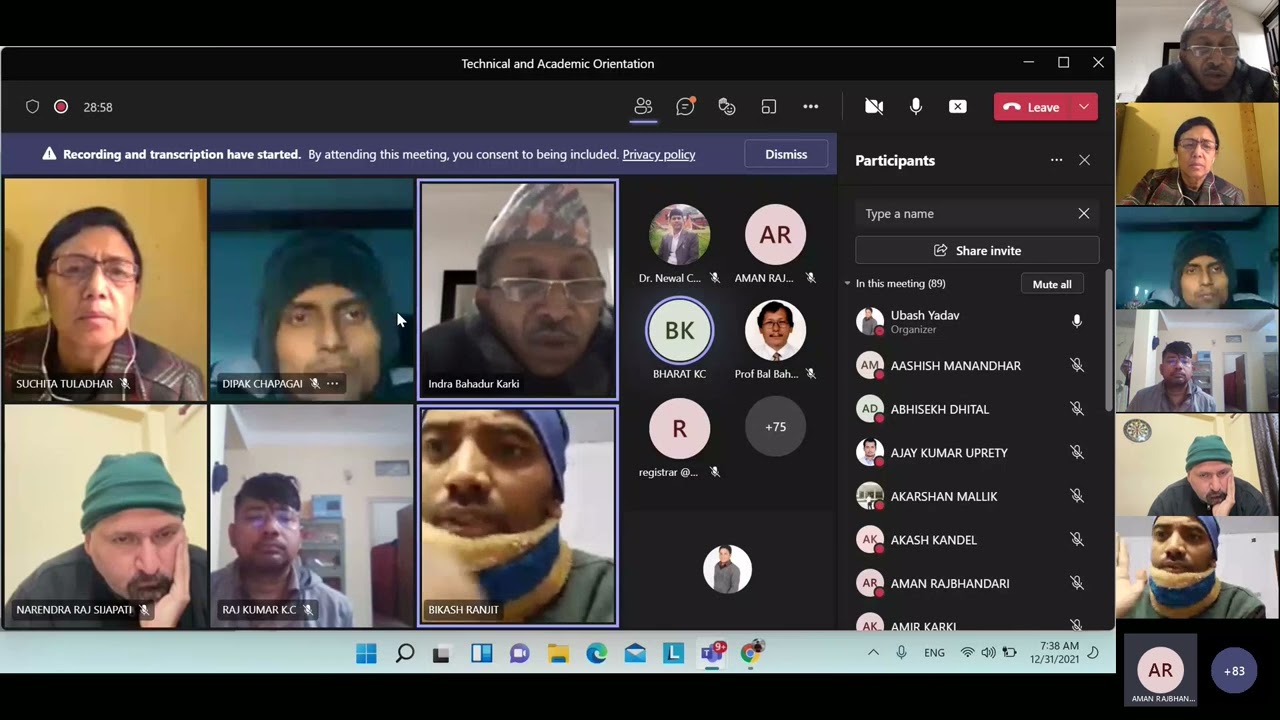
Task: Select Bikash Ranjit's video tile
Action: click(518, 516)
